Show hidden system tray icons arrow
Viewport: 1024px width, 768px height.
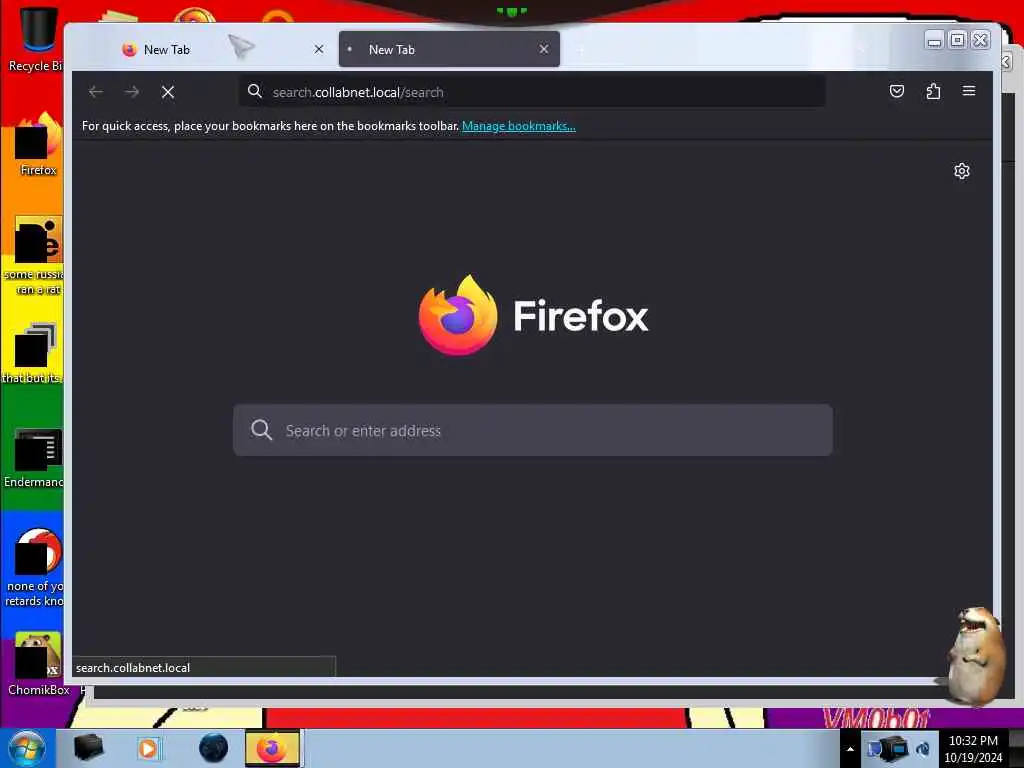850,749
